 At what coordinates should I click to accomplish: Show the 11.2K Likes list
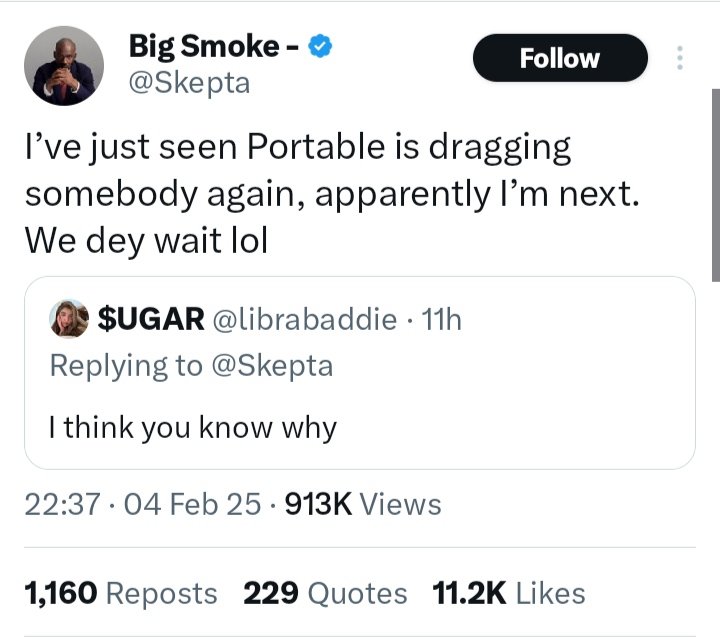point(508,593)
